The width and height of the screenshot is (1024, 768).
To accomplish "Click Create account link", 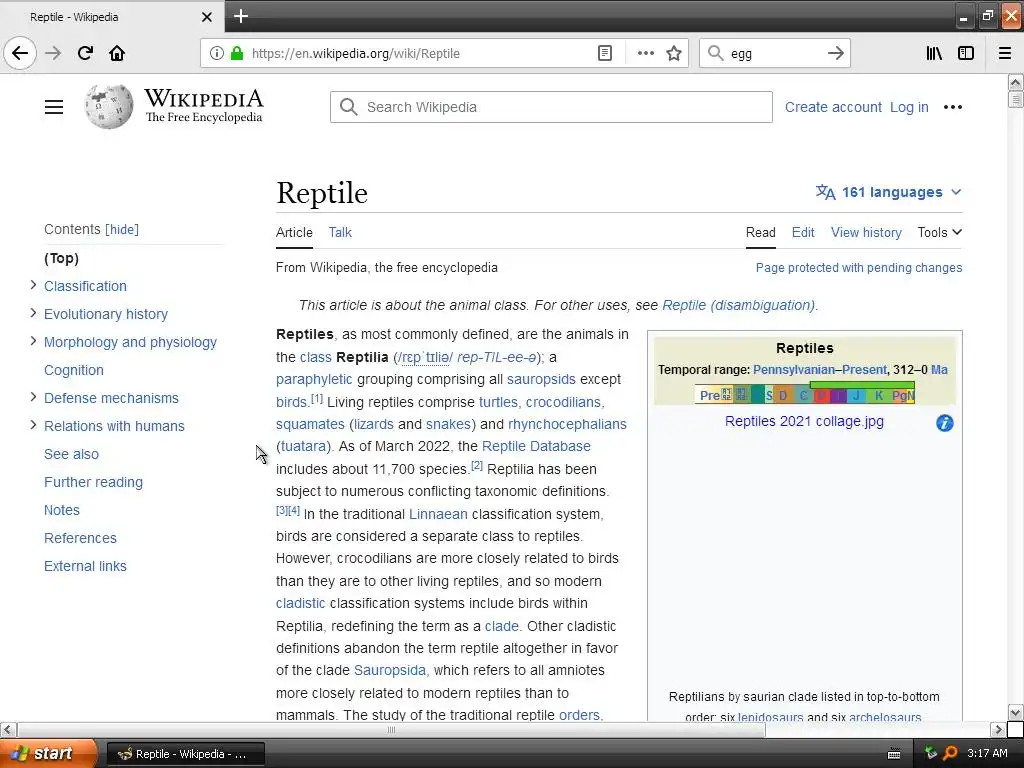I will point(833,107).
